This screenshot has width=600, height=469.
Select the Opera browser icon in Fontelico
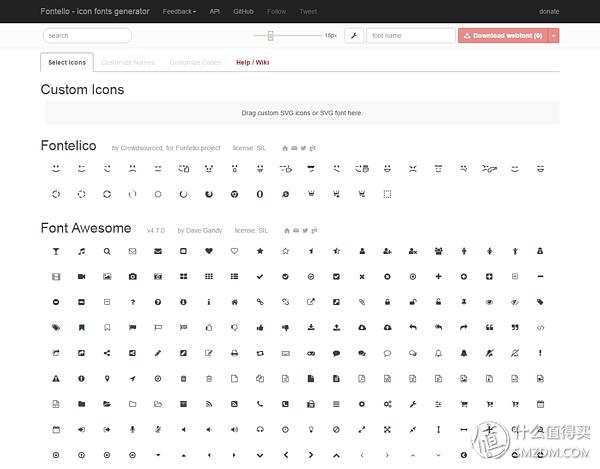coord(260,194)
